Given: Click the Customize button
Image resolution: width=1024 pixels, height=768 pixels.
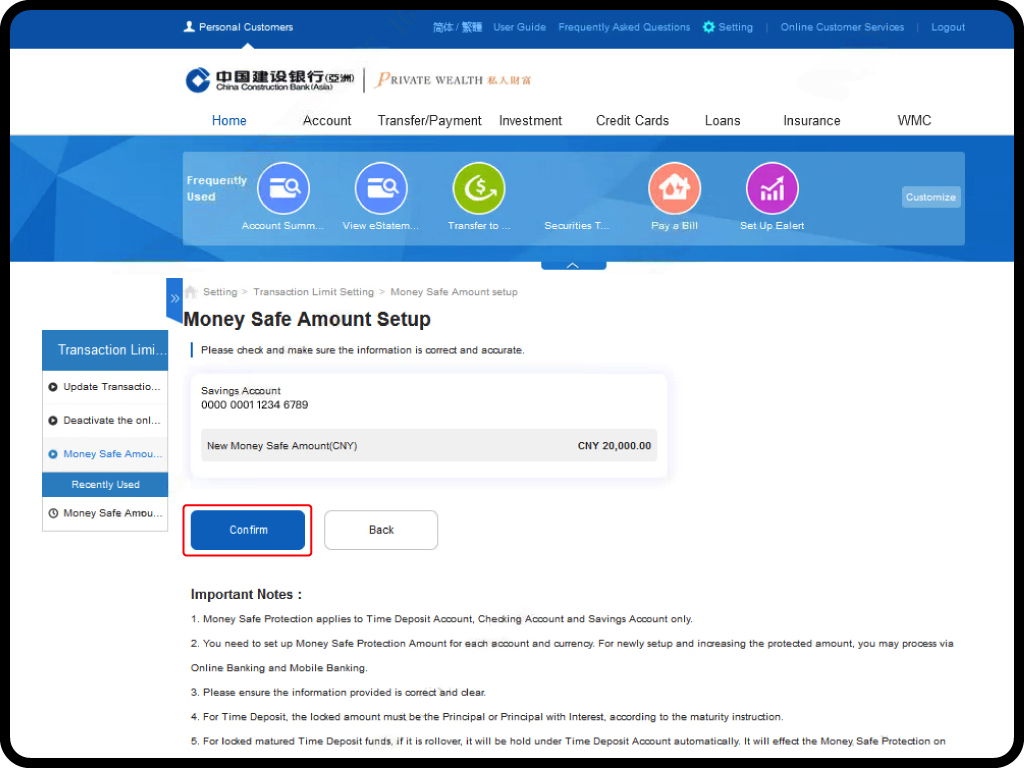Looking at the screenshot, I should [x=930, y=197].
